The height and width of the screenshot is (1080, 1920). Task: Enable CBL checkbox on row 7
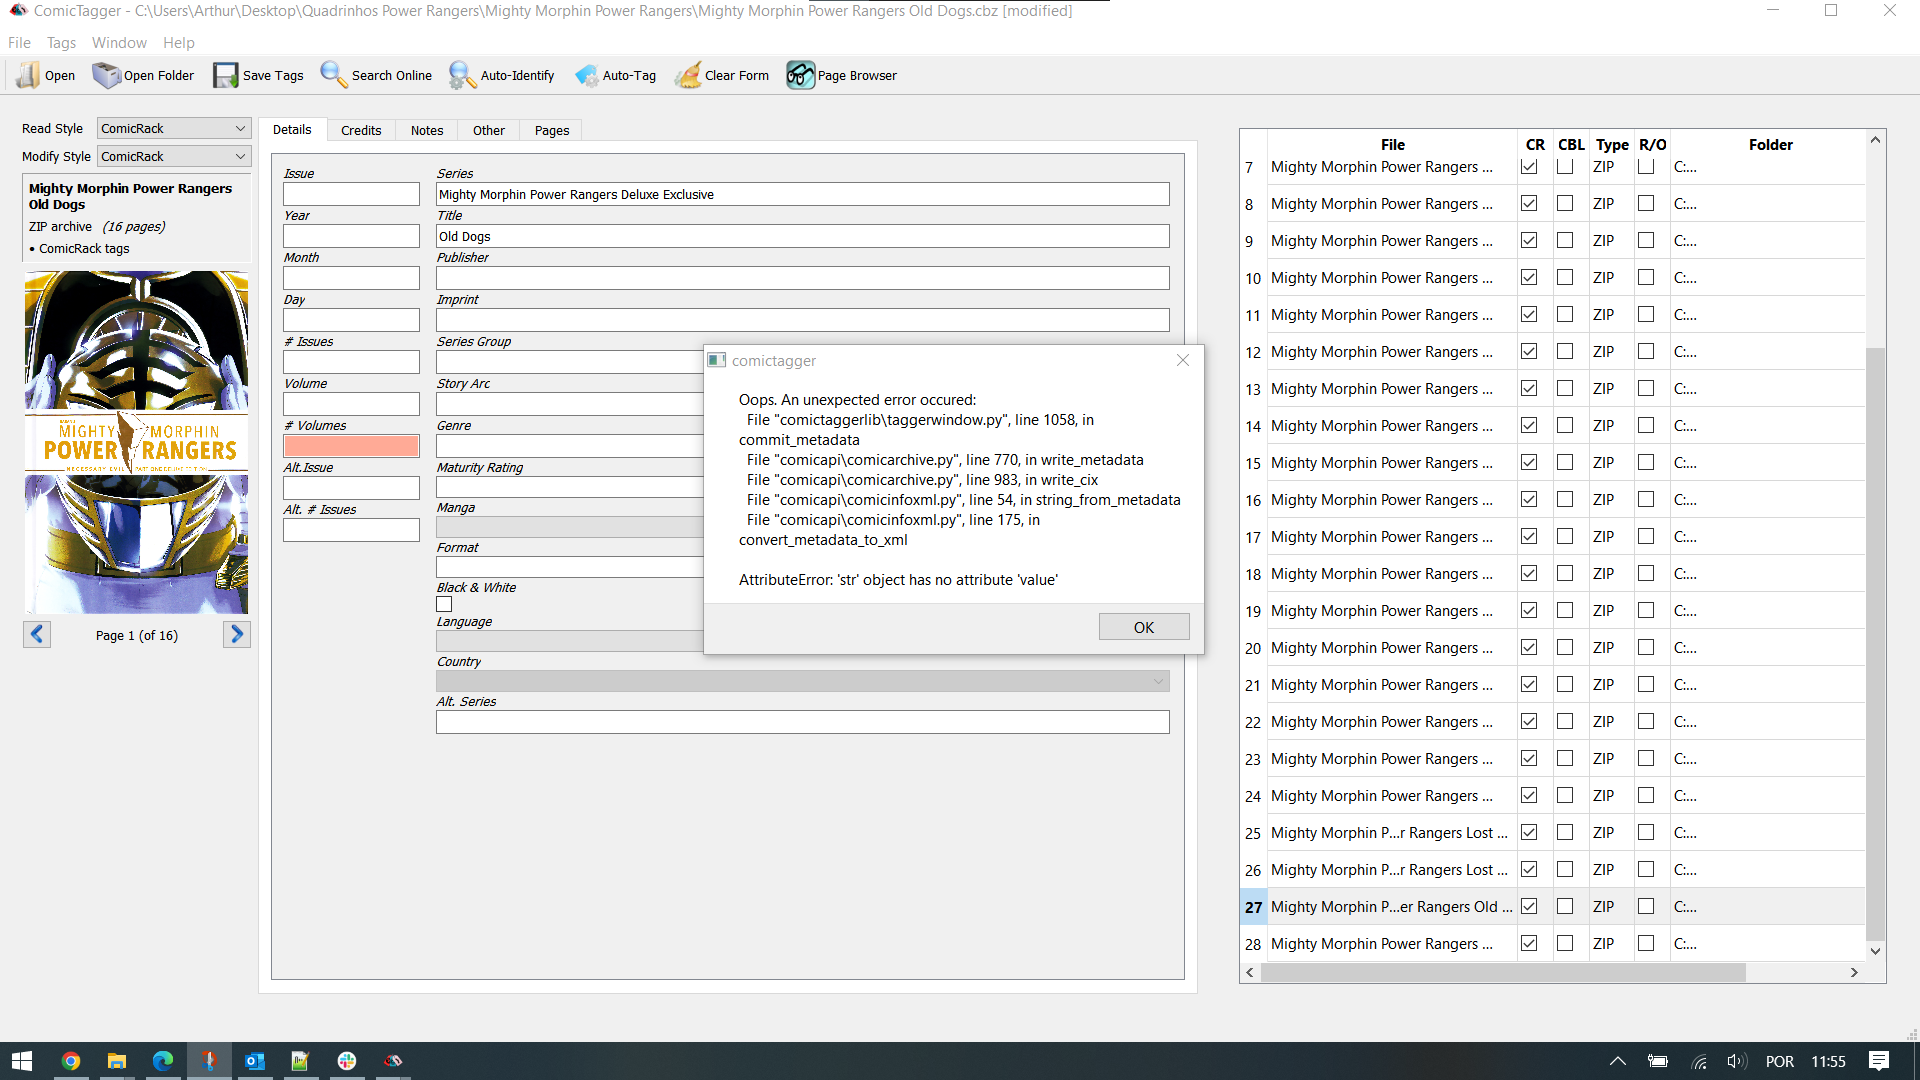(1565, 167)
